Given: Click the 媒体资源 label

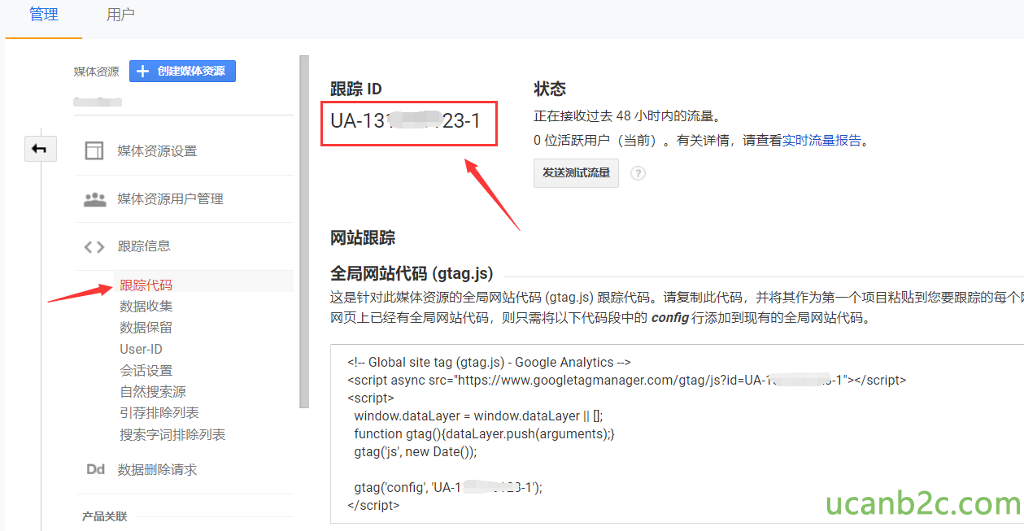Looking at the screenshot, I should click(96, 72).
